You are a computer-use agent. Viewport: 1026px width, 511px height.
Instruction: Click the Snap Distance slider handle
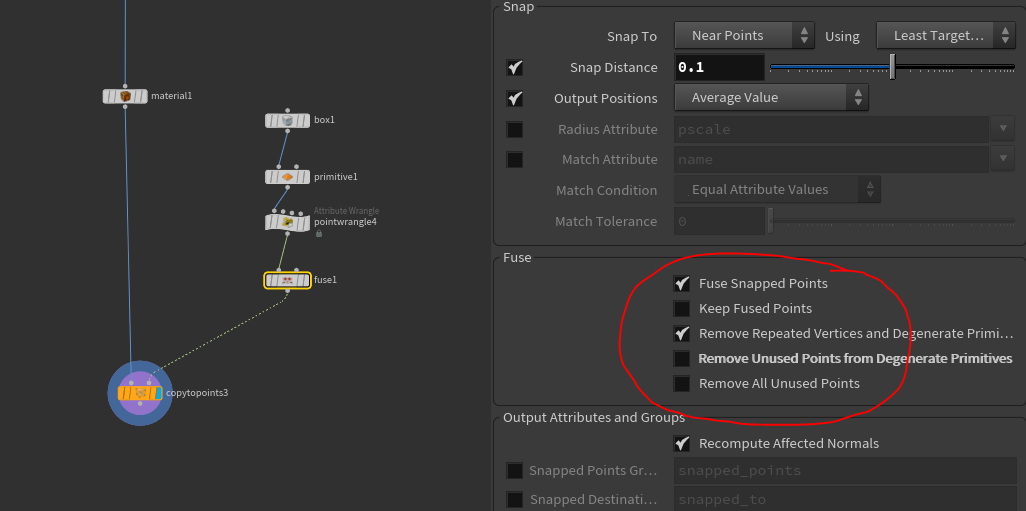coord(892,67)
